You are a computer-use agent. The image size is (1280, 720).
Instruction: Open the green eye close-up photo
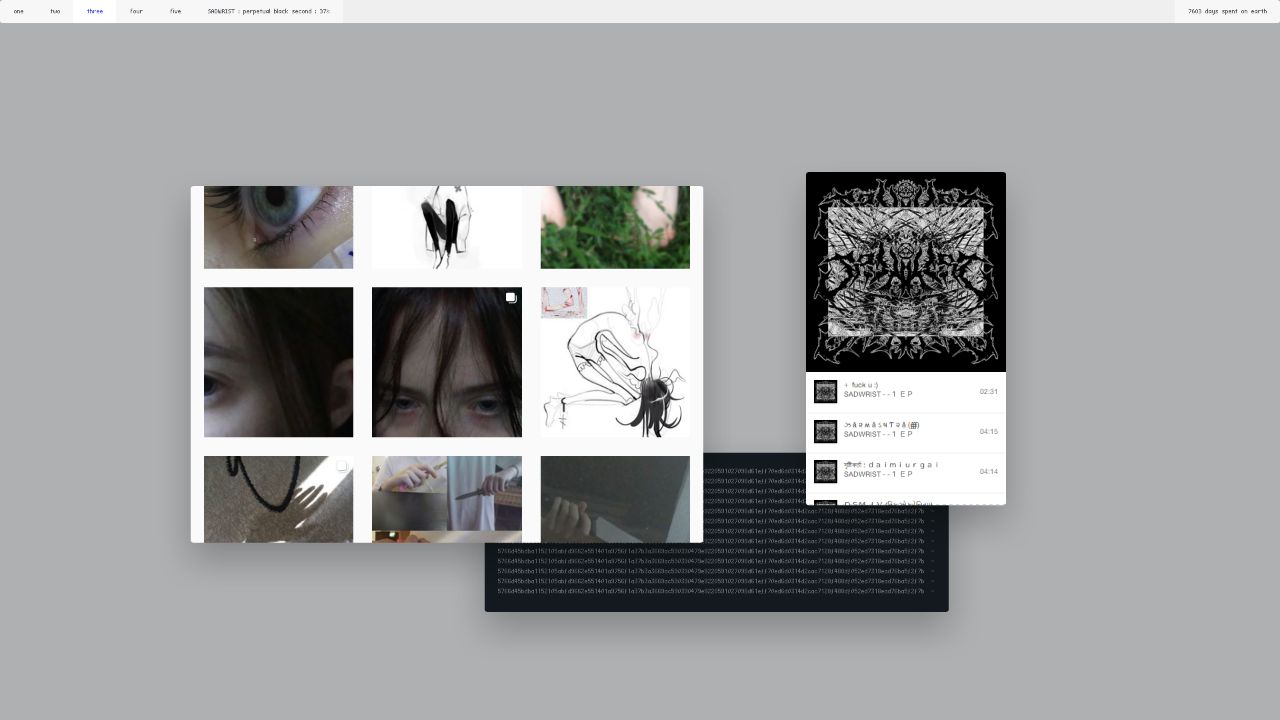click(x=278, y=227)
